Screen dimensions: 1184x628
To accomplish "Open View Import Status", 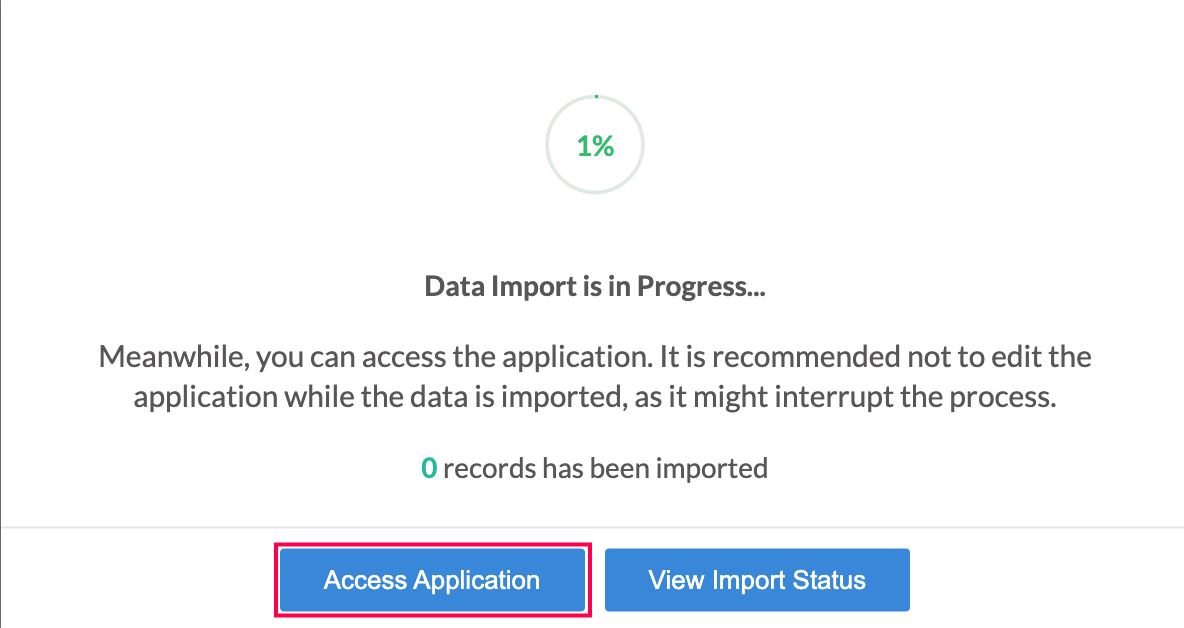I will coord(757,580).
